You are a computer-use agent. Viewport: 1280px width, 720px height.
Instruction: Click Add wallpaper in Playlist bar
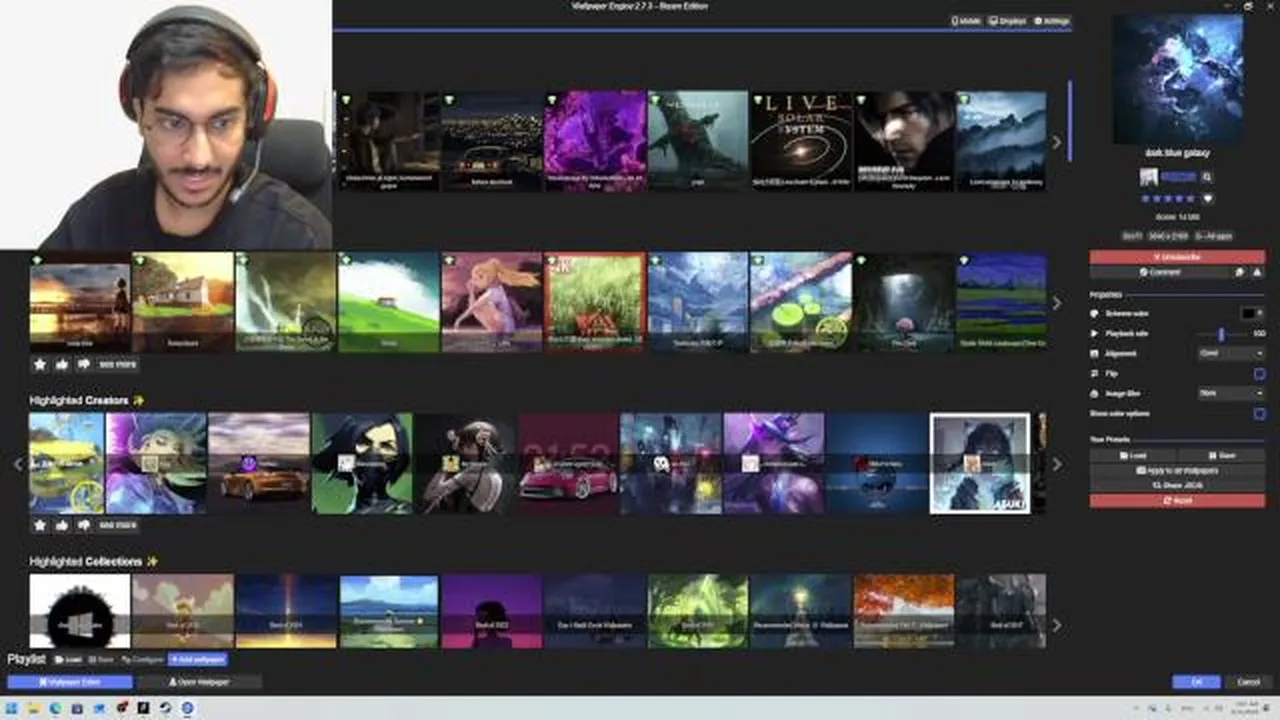point(198,660)
